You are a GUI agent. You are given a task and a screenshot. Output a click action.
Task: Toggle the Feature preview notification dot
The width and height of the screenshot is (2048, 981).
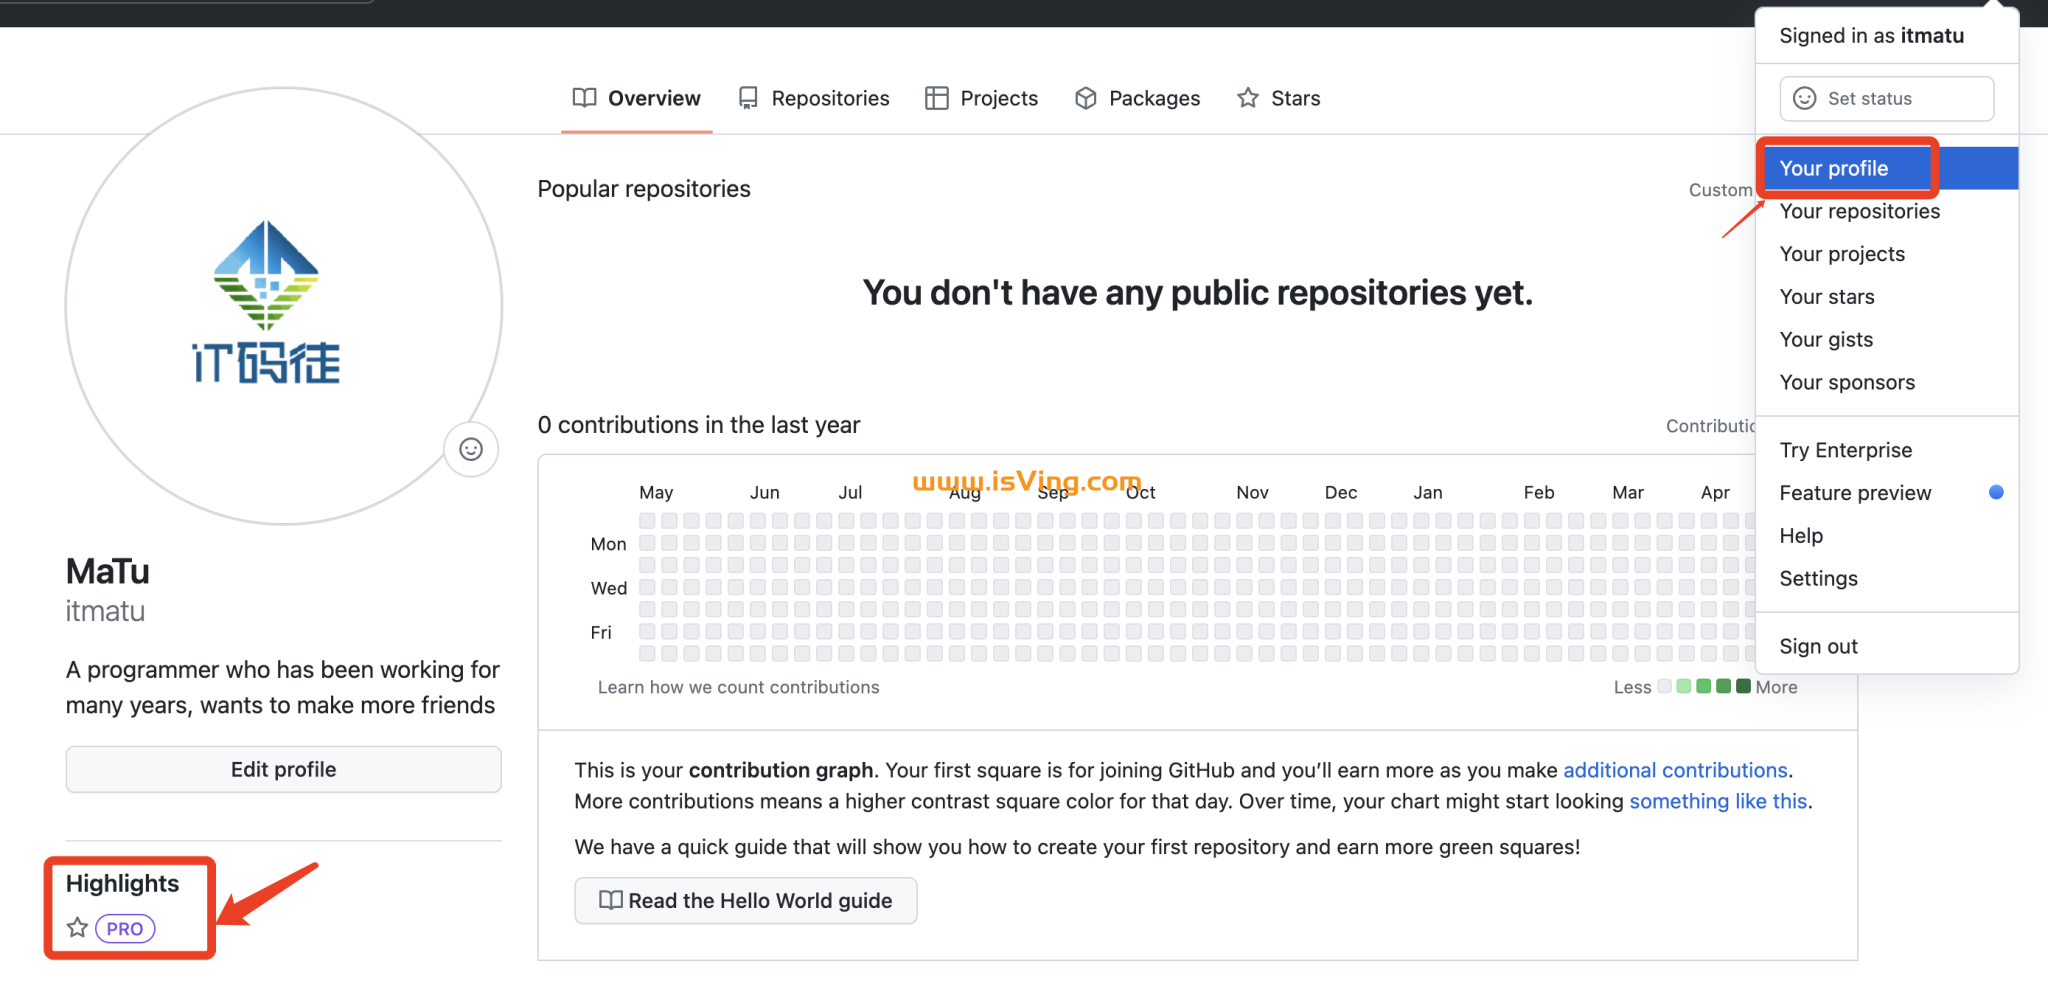(x=1995, y=491)
